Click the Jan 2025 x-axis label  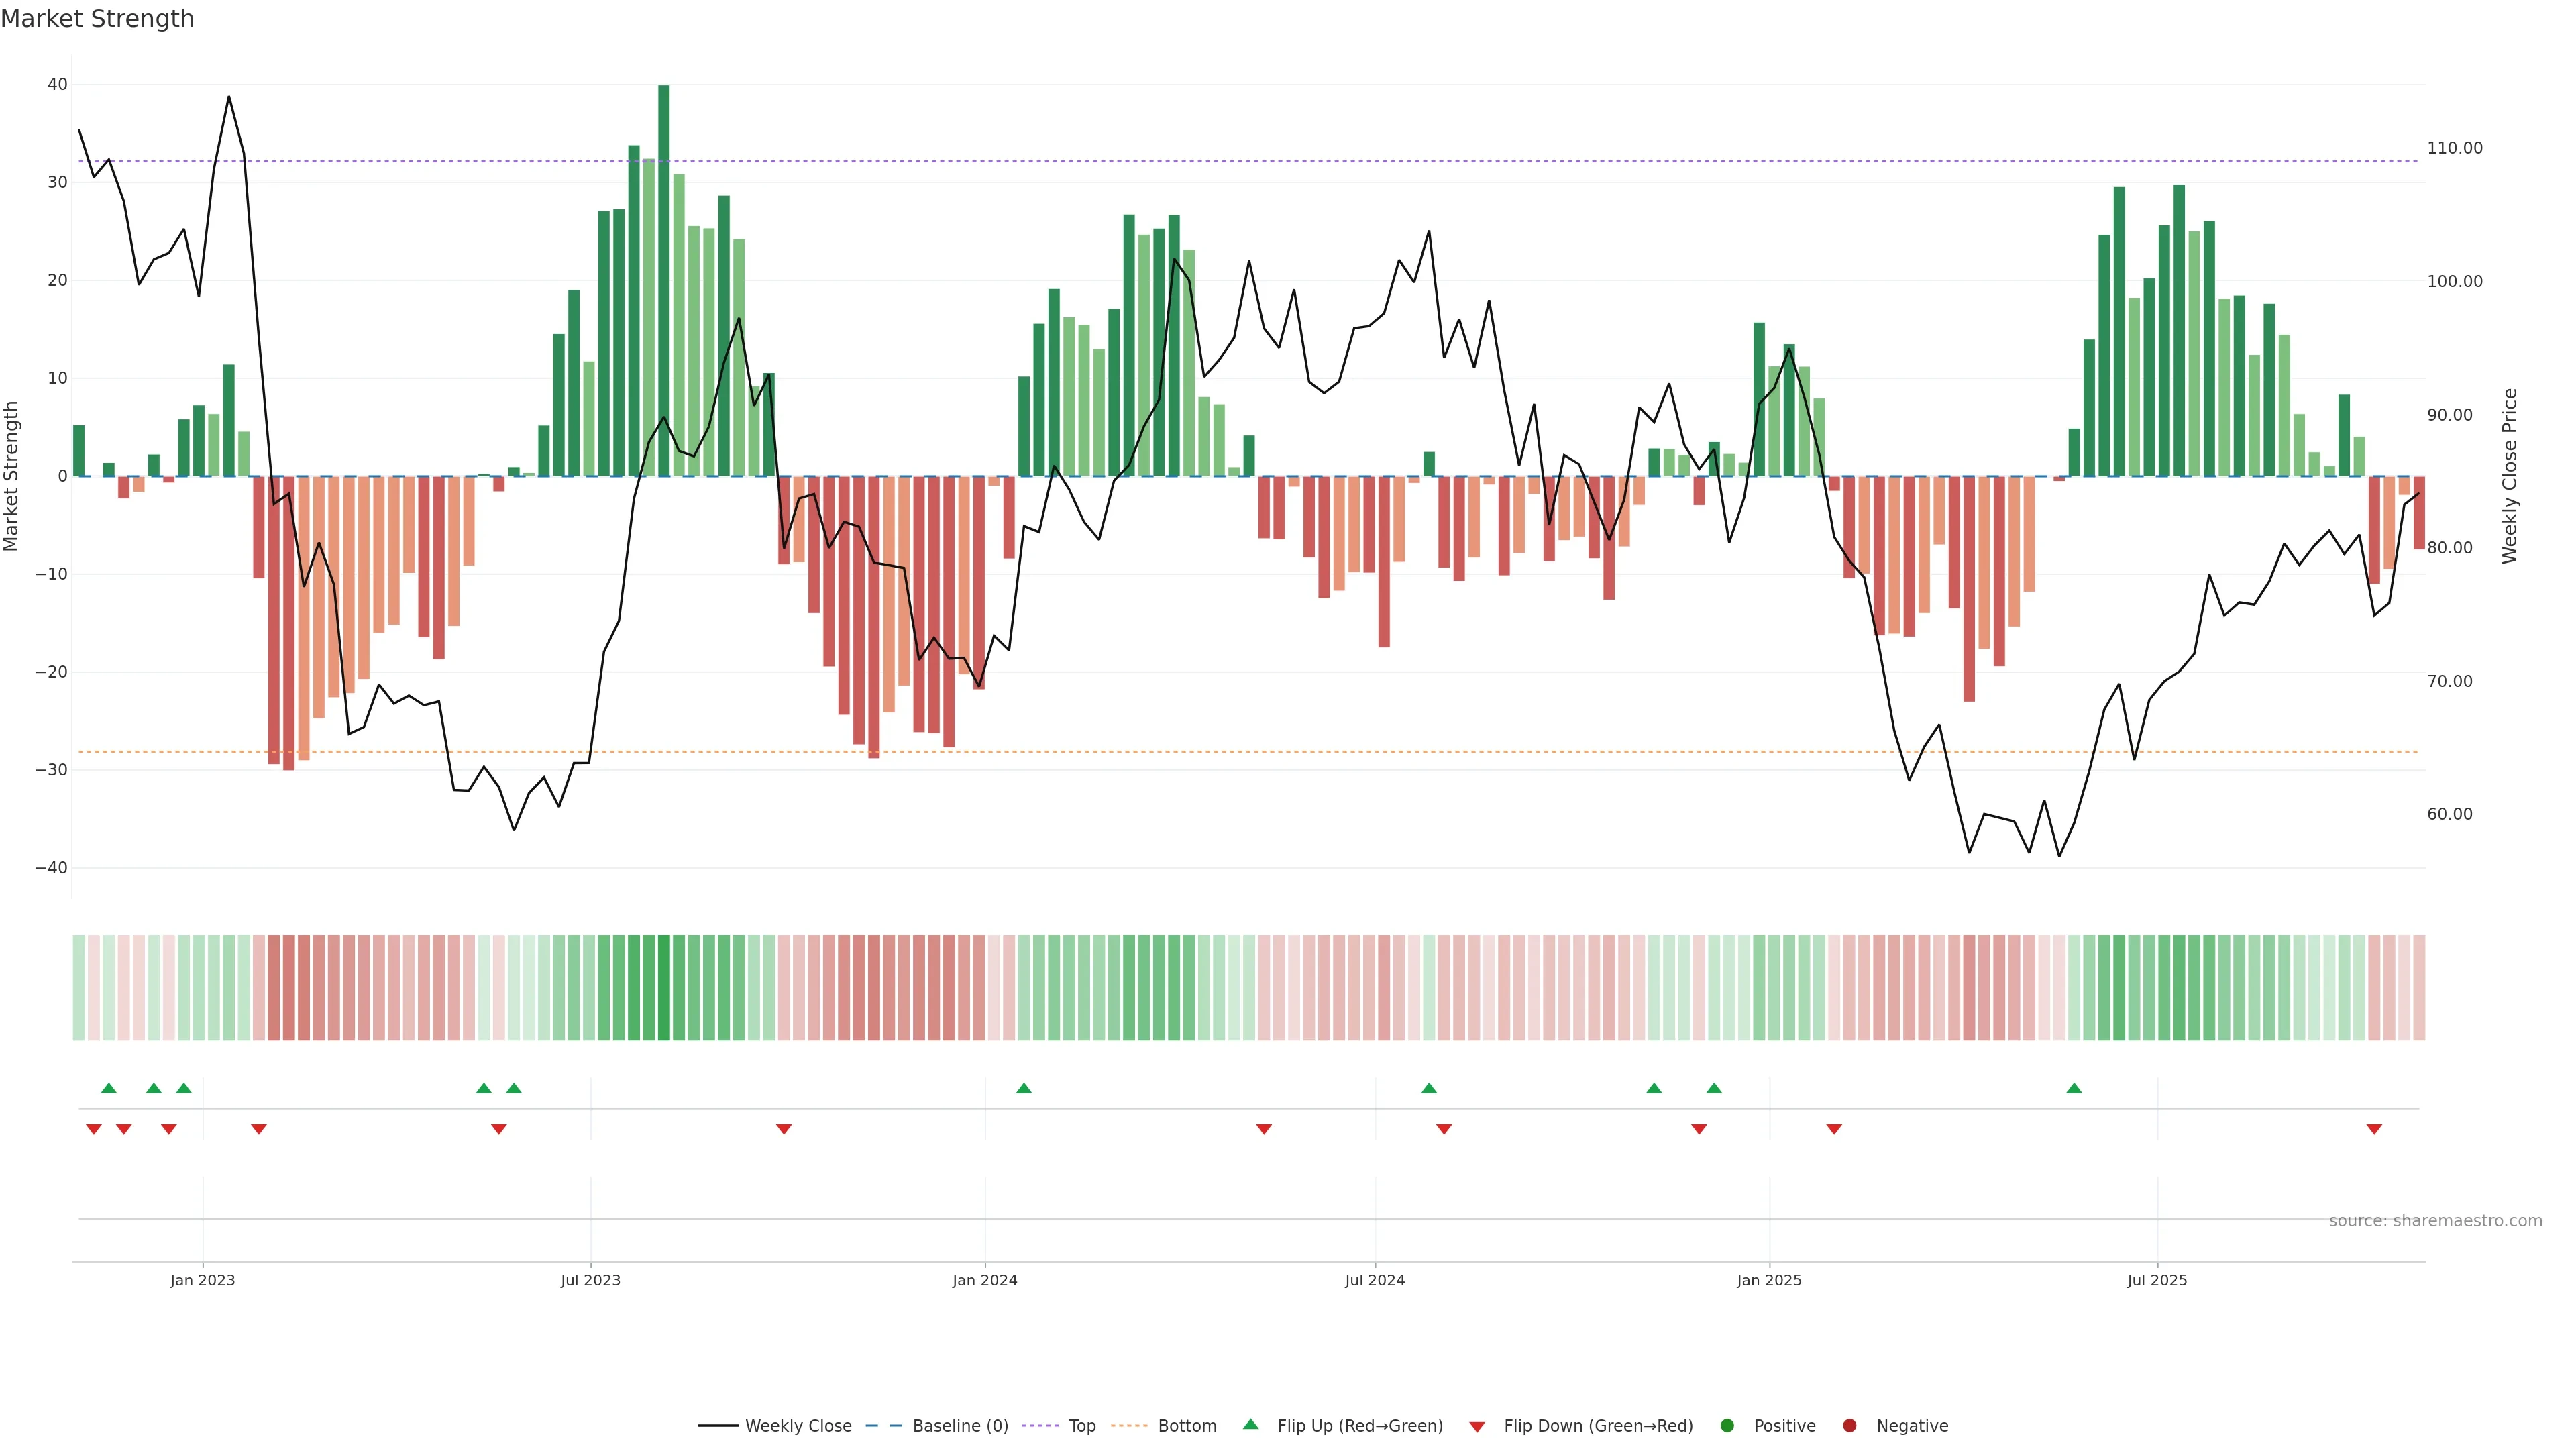coord(1769,1280)
